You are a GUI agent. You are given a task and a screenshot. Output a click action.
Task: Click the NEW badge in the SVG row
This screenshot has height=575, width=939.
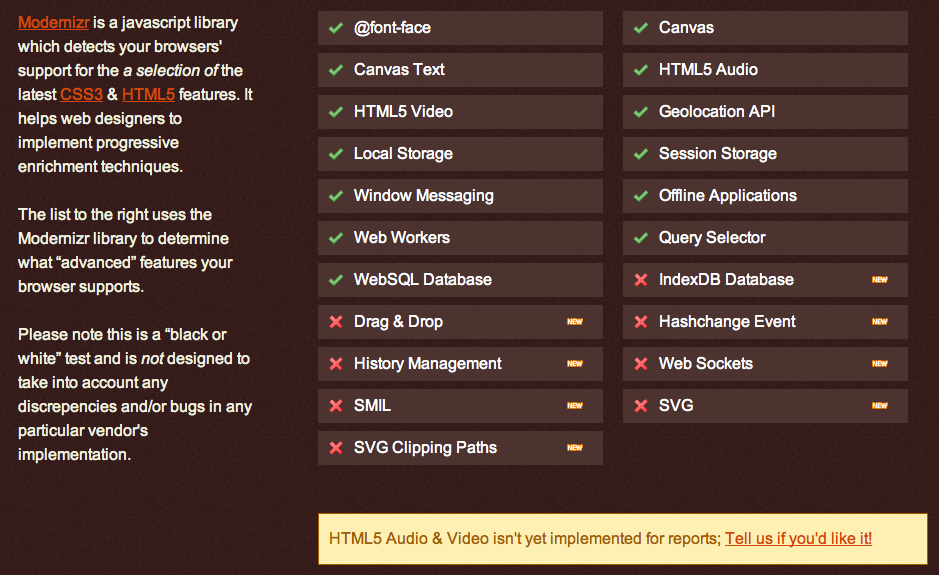pyautogui.click(x=880, y=405)
